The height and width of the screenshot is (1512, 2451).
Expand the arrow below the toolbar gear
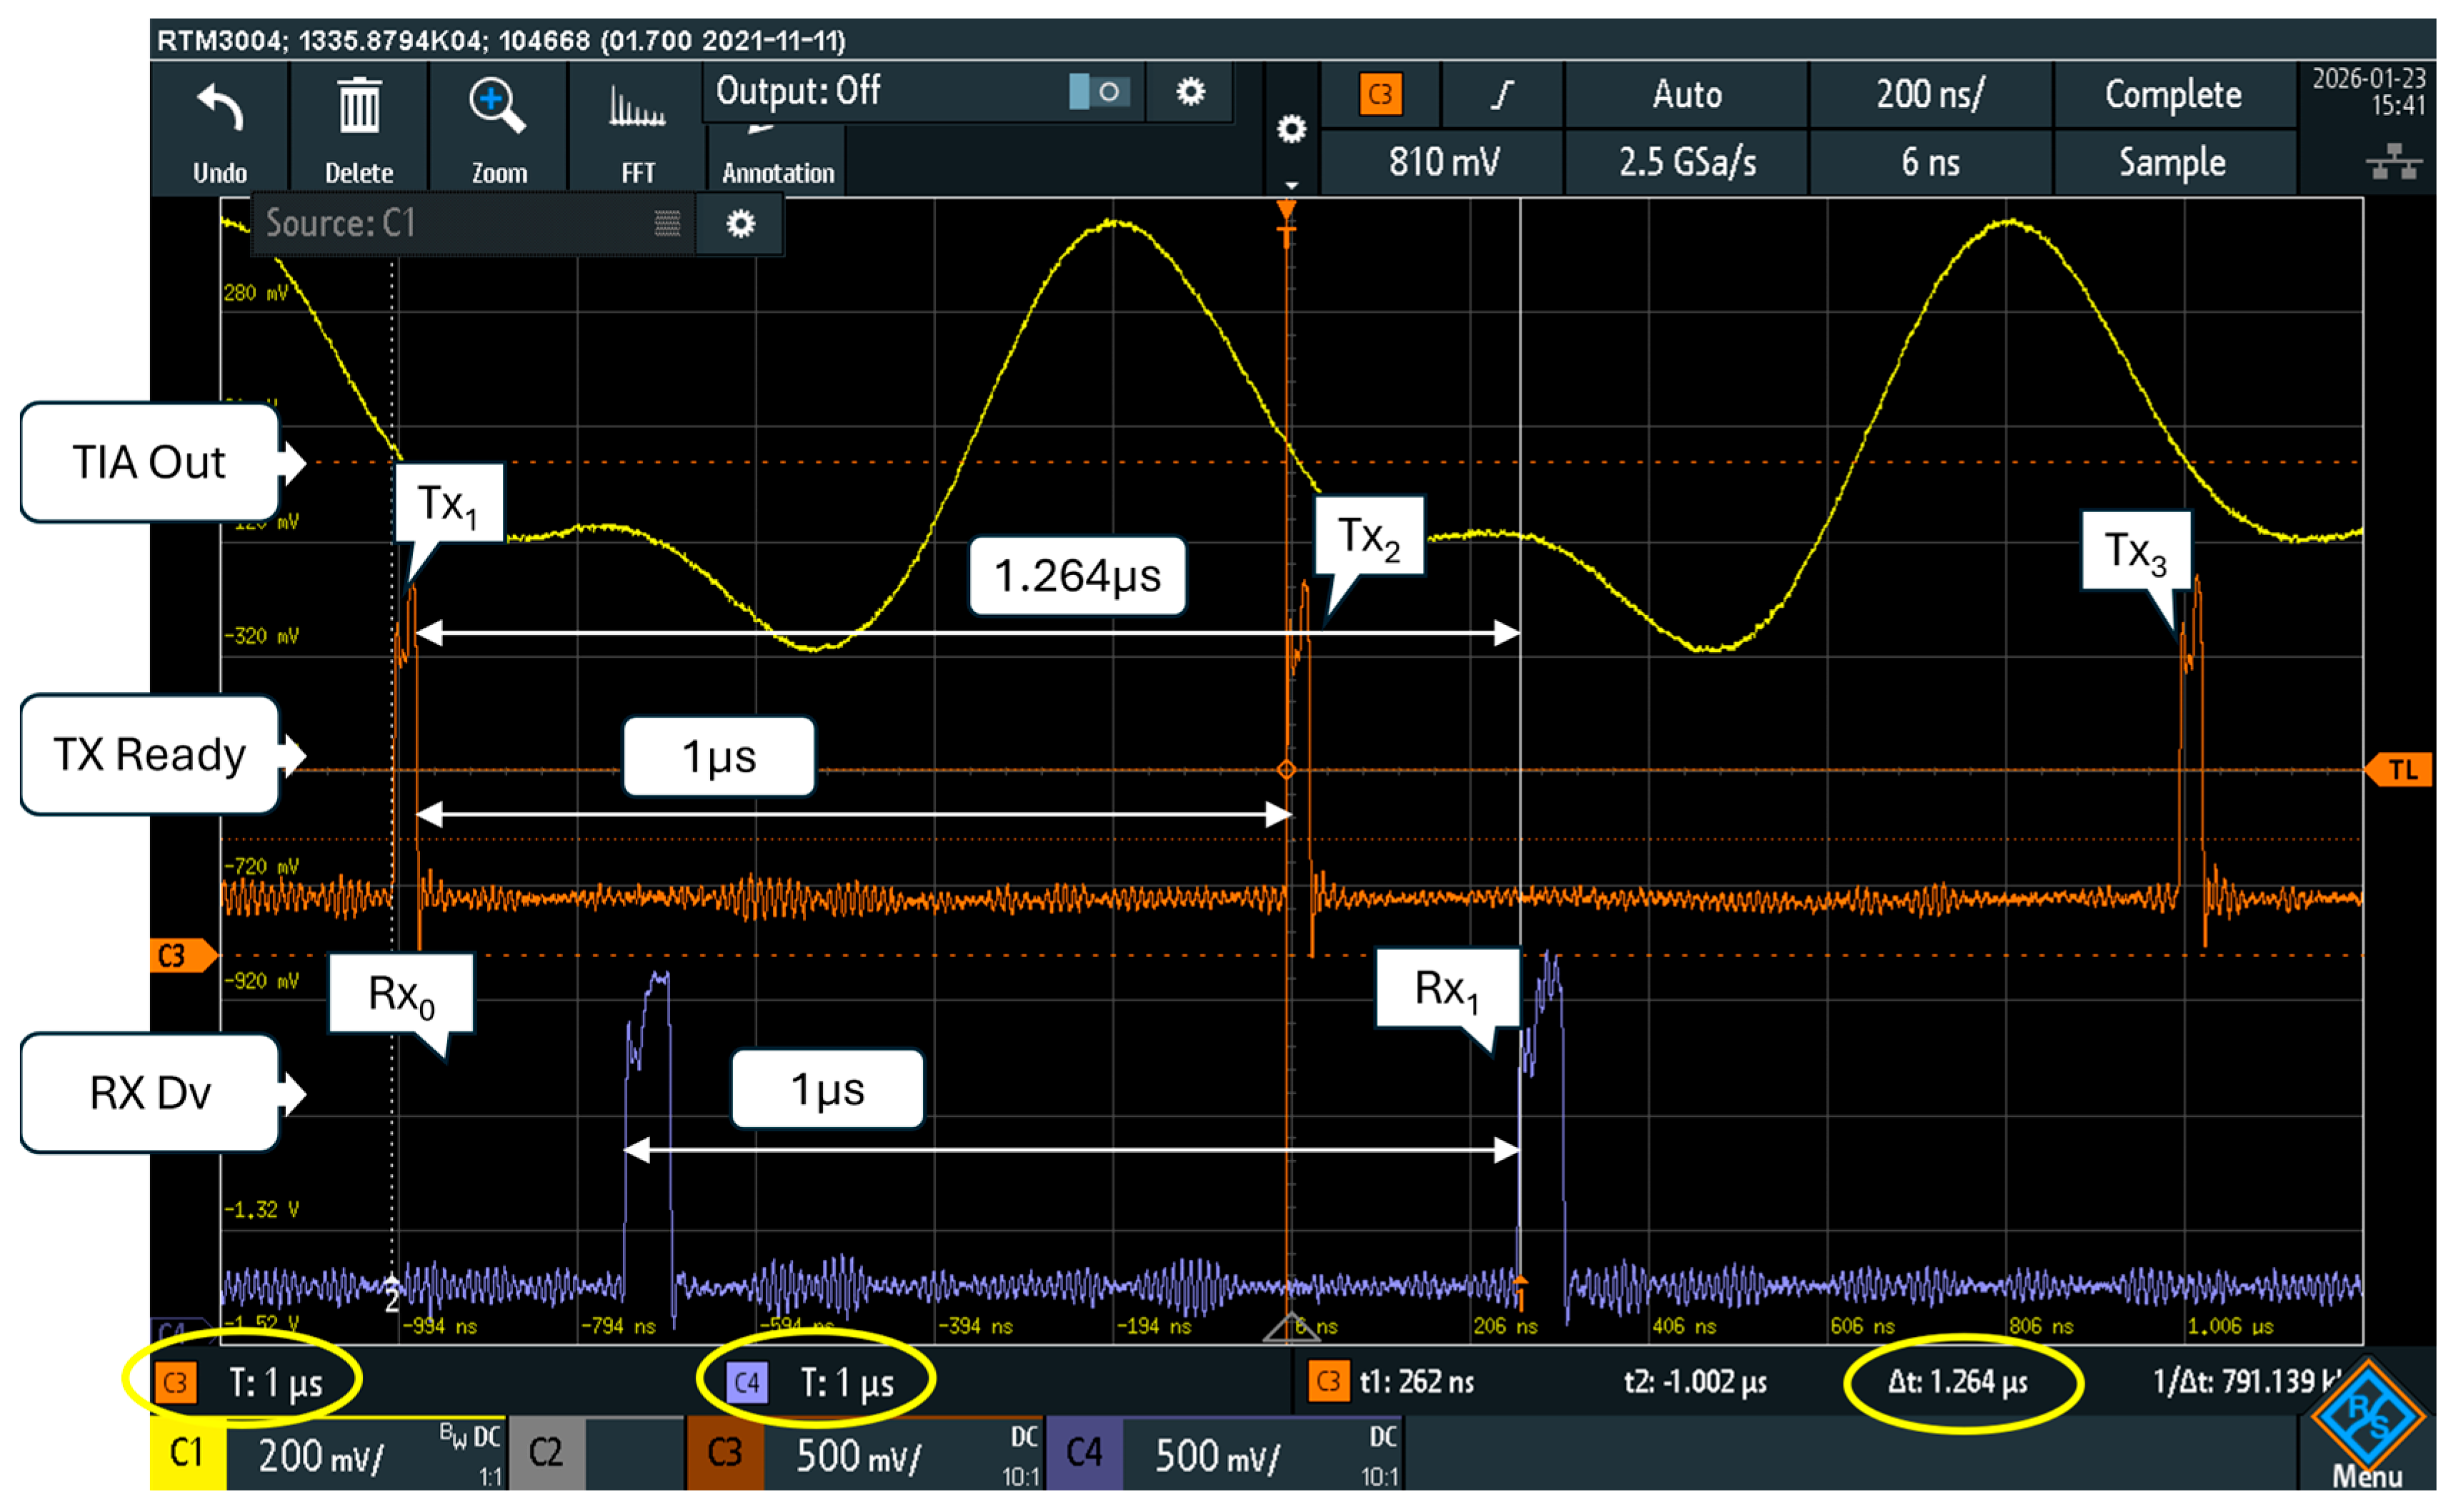pyautogui.click(x=1291, y=185)
